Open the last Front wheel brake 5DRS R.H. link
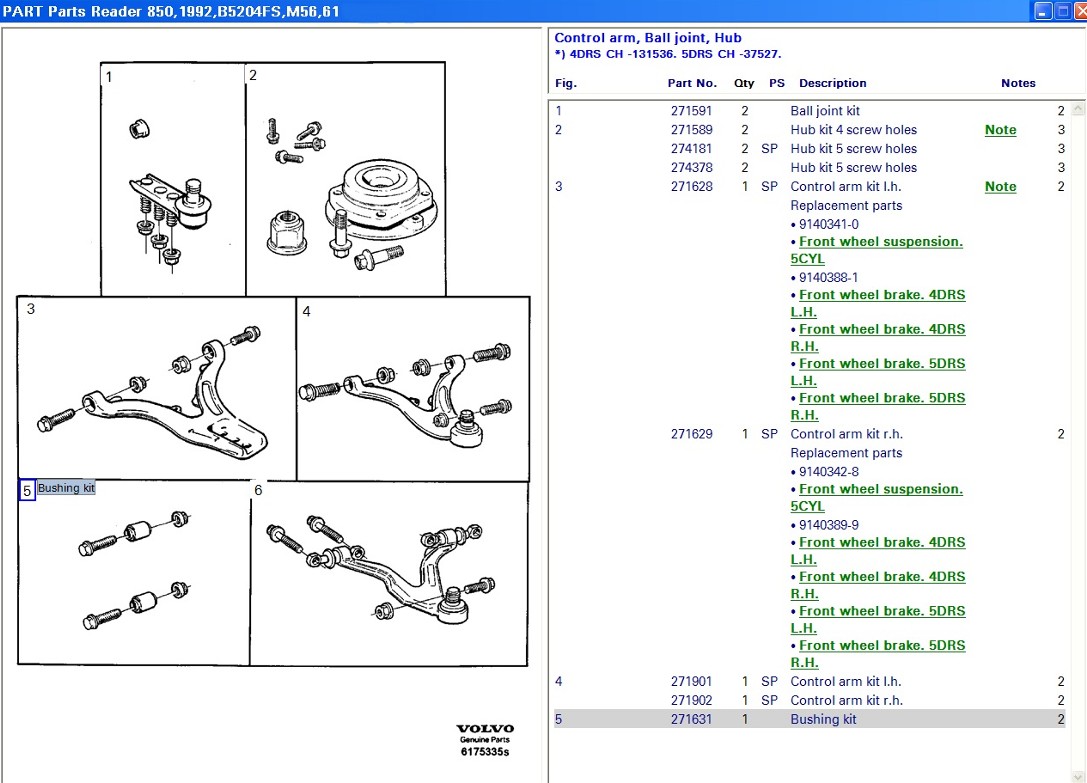Viewport: 1087px width, 783px height. coord(882,646)
